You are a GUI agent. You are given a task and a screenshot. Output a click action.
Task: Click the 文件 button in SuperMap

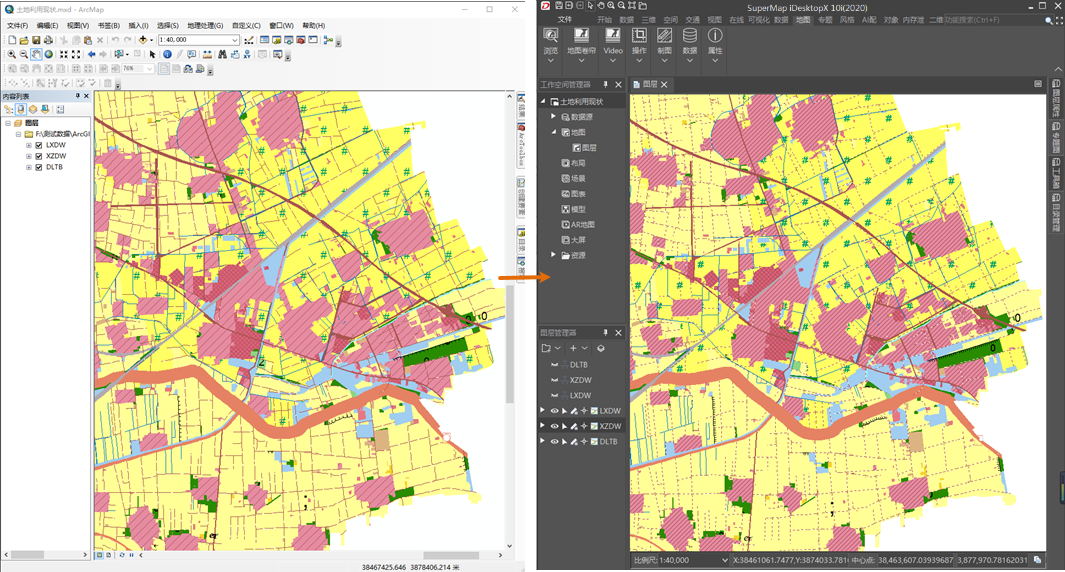(565, 19)
